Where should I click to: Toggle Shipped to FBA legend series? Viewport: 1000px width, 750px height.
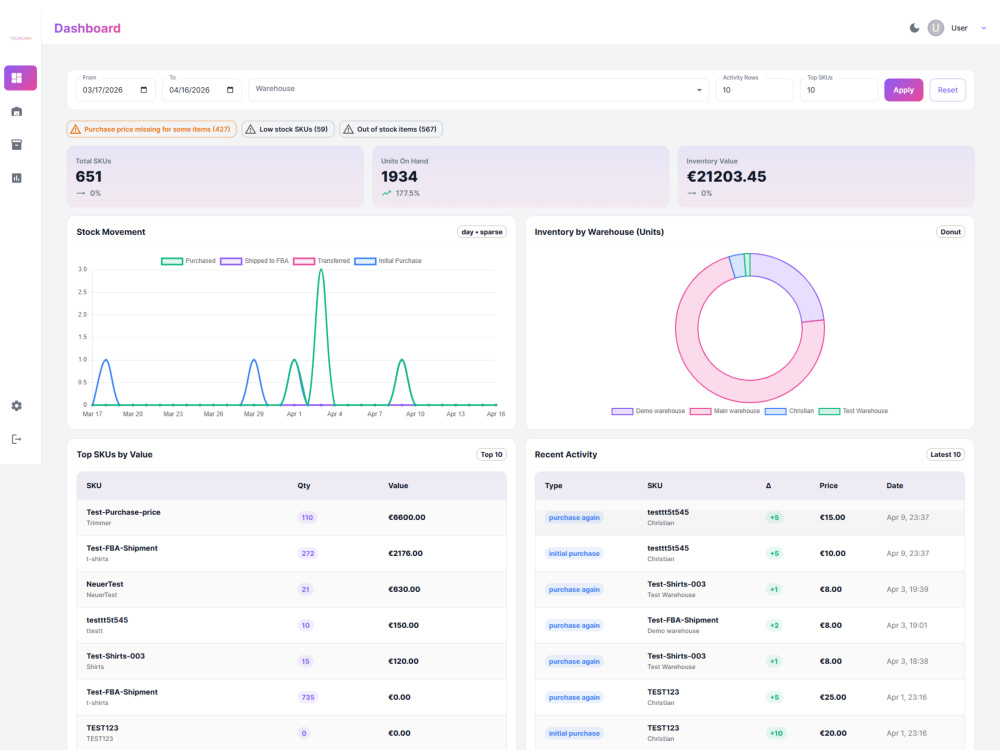pos(254,261)
